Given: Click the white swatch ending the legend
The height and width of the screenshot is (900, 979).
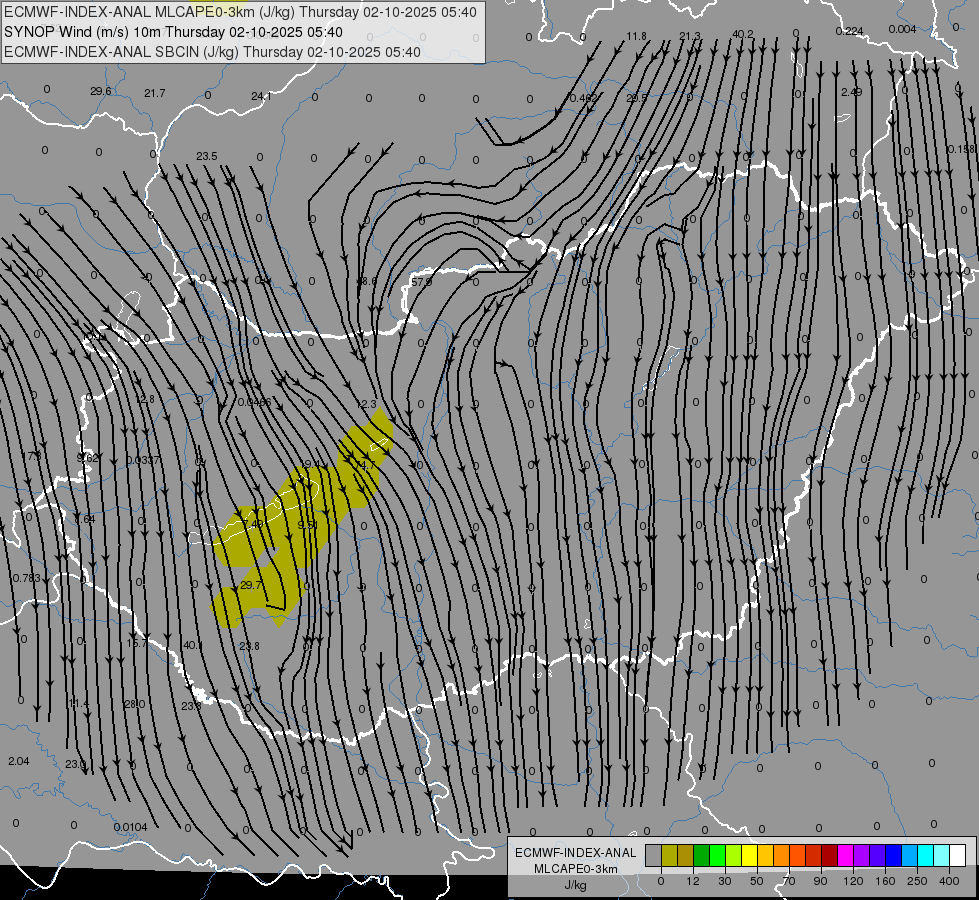Looking at the screenshot, I should (958, 855).
